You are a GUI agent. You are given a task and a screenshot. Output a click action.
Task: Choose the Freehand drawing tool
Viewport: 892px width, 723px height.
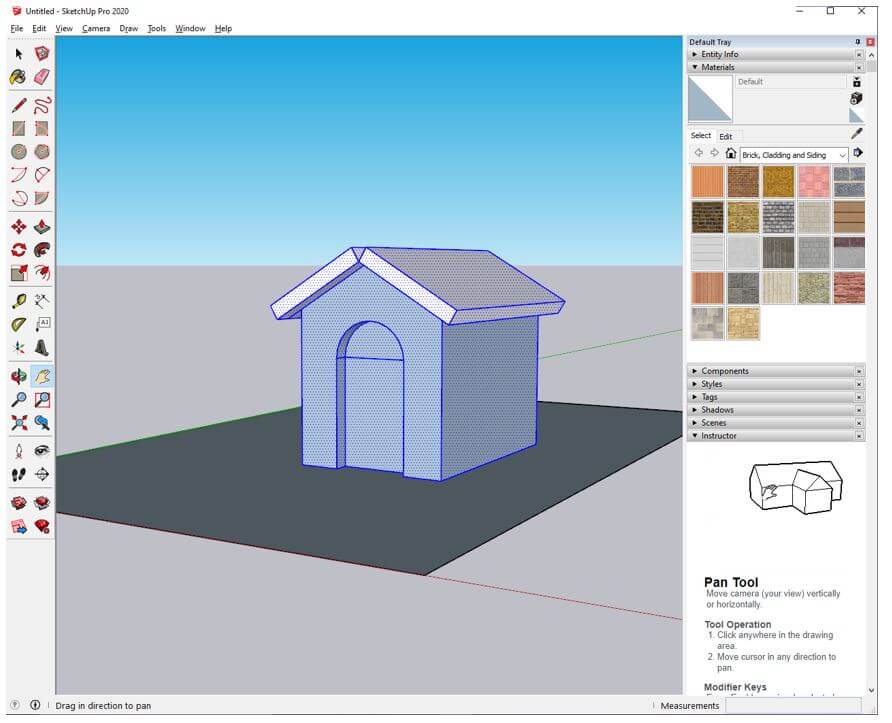click(42, 106)
